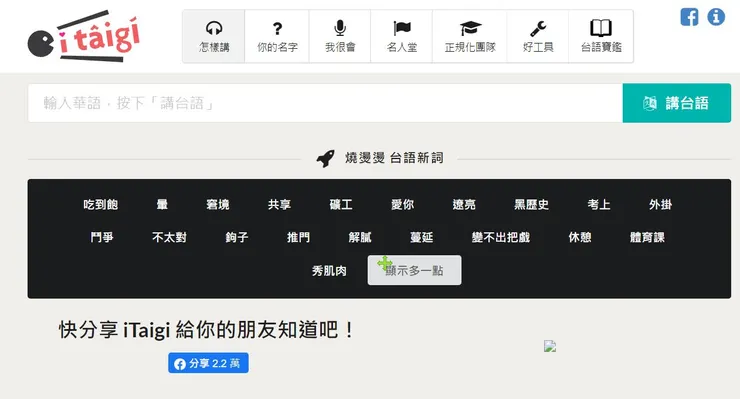Image resolution: width=740 pixels, height=399 pixels.
Task: Select the word 蔓延
Action: (421, 237)
